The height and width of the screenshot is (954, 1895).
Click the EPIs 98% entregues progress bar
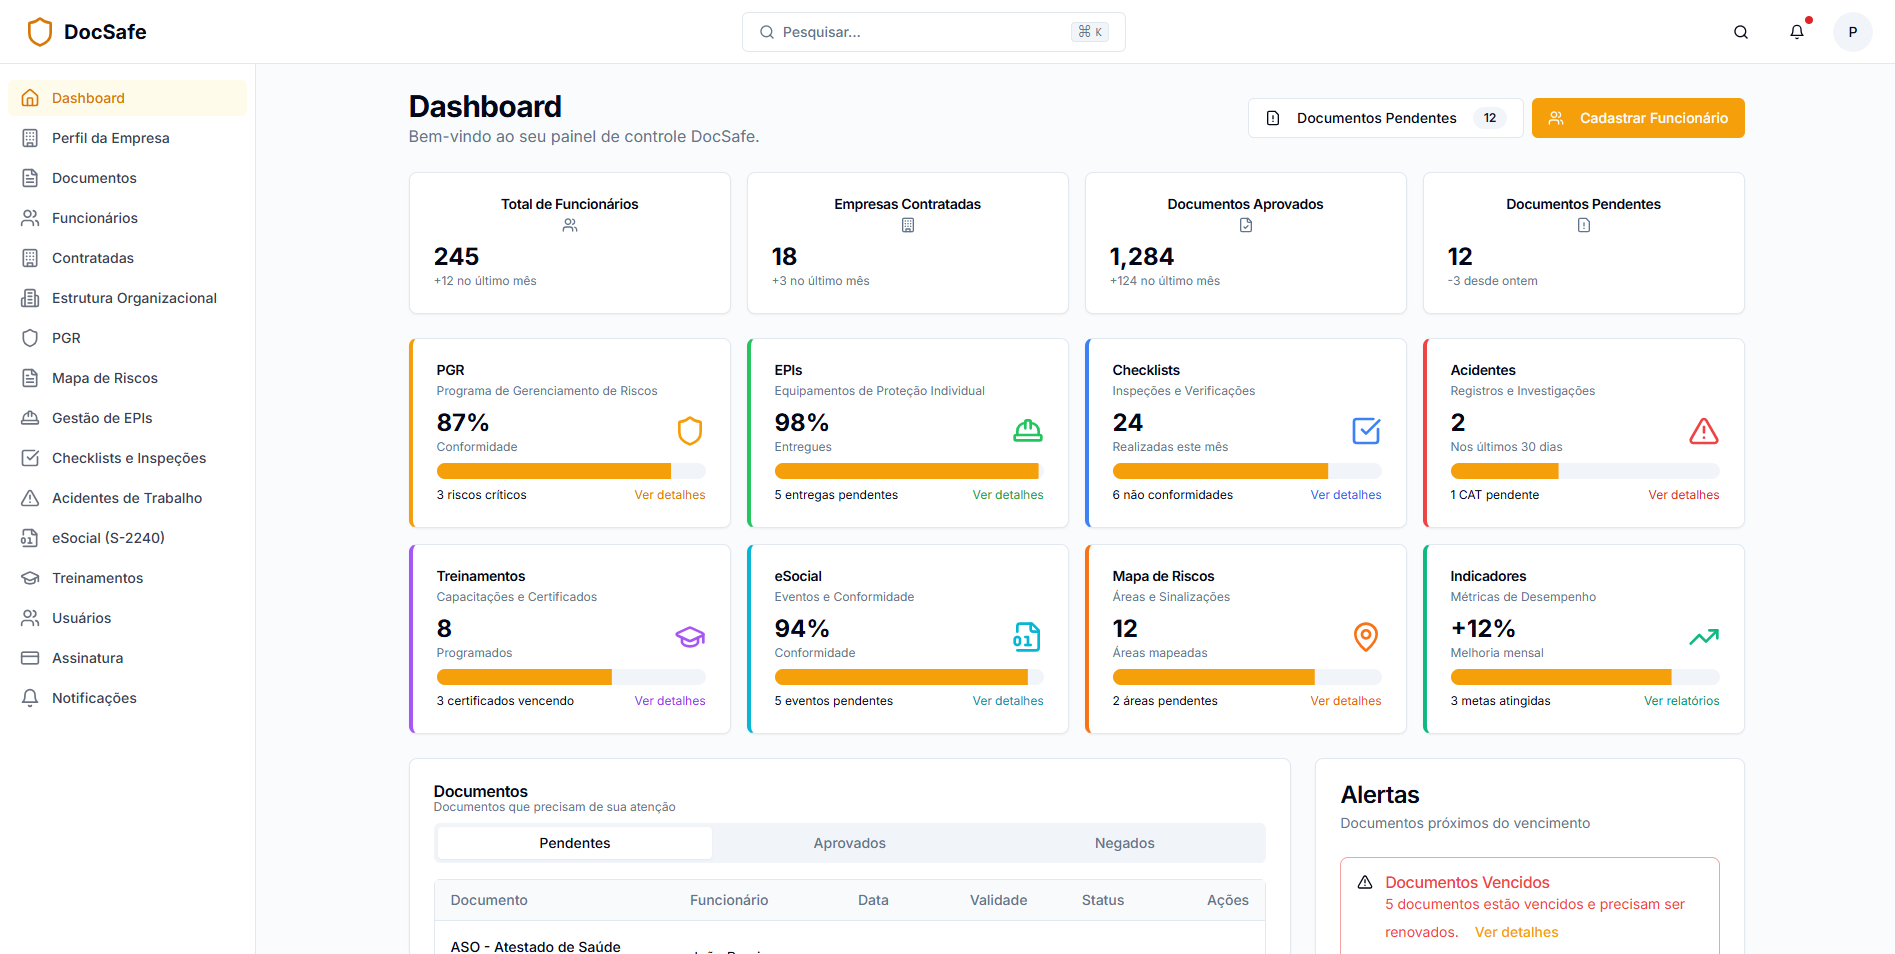point(909,471)
